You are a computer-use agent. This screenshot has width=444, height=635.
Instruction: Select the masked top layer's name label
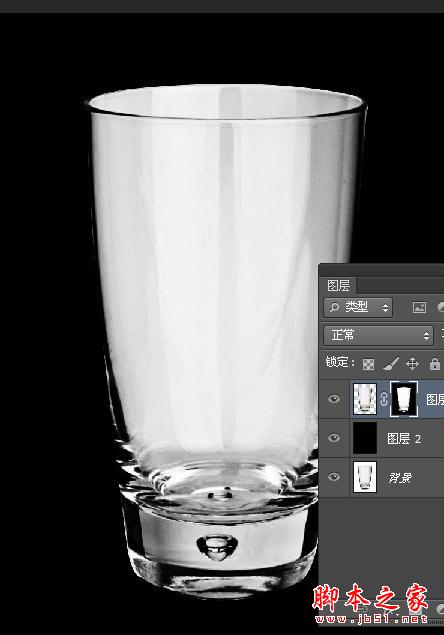coord(435,400)
